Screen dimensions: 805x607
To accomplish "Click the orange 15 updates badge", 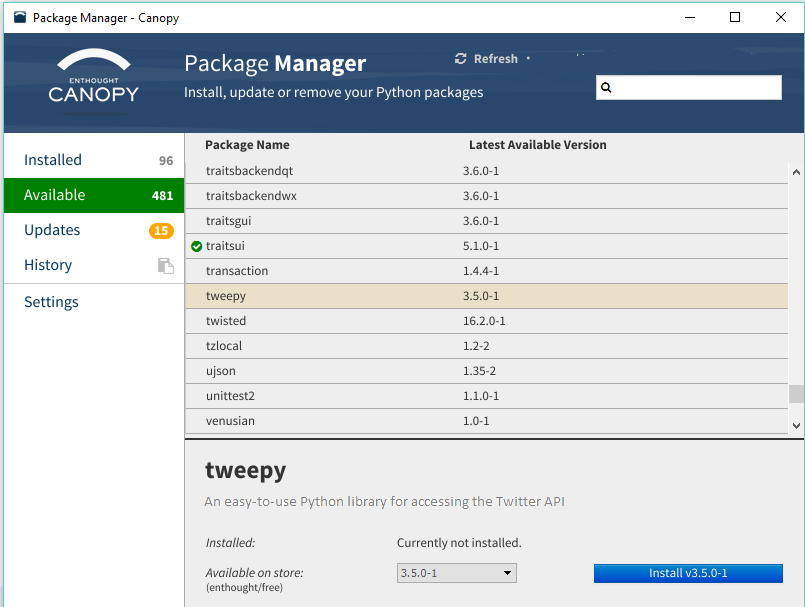I will 161,231.
